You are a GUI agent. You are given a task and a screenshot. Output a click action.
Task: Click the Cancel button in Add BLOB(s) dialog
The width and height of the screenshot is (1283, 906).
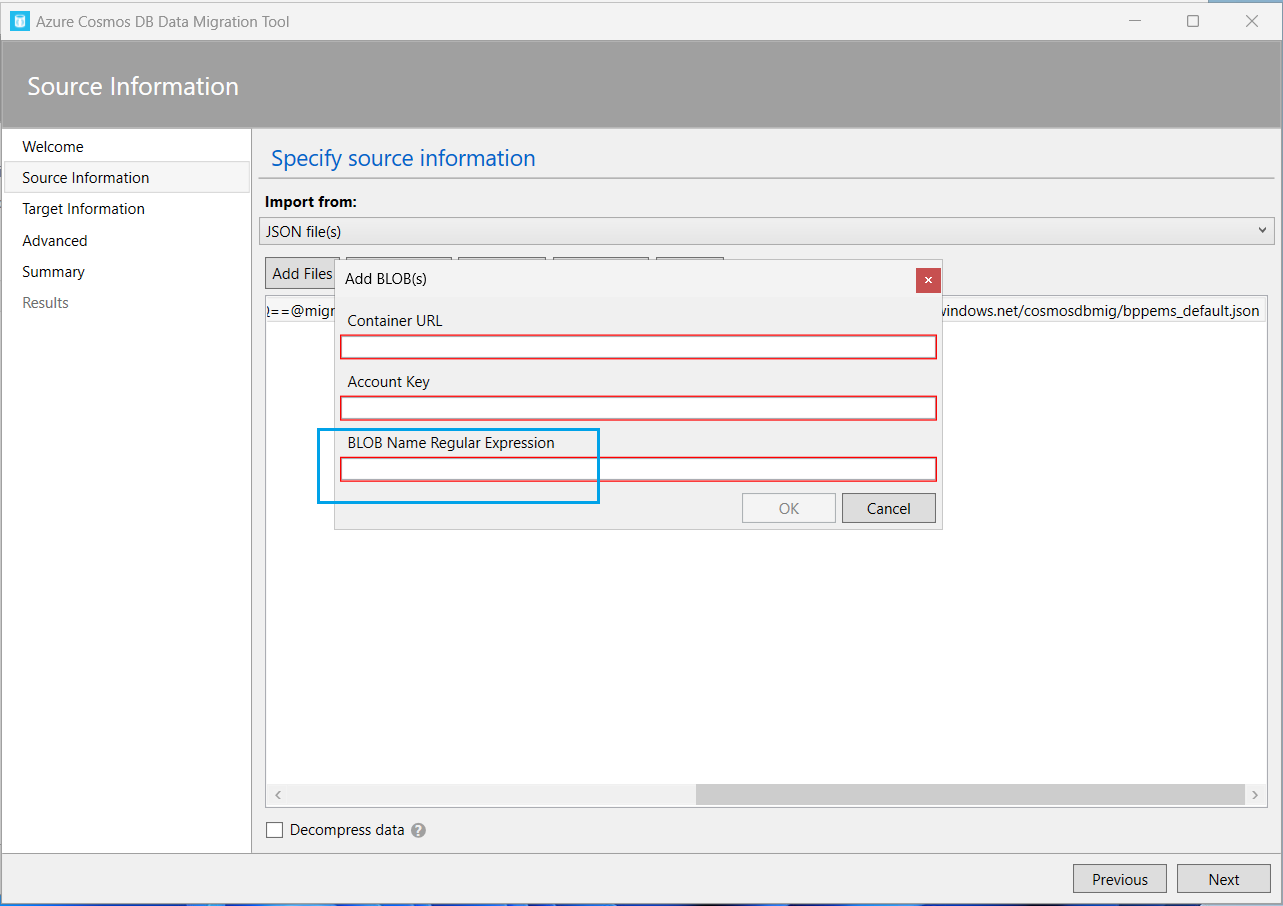point(889,508)
